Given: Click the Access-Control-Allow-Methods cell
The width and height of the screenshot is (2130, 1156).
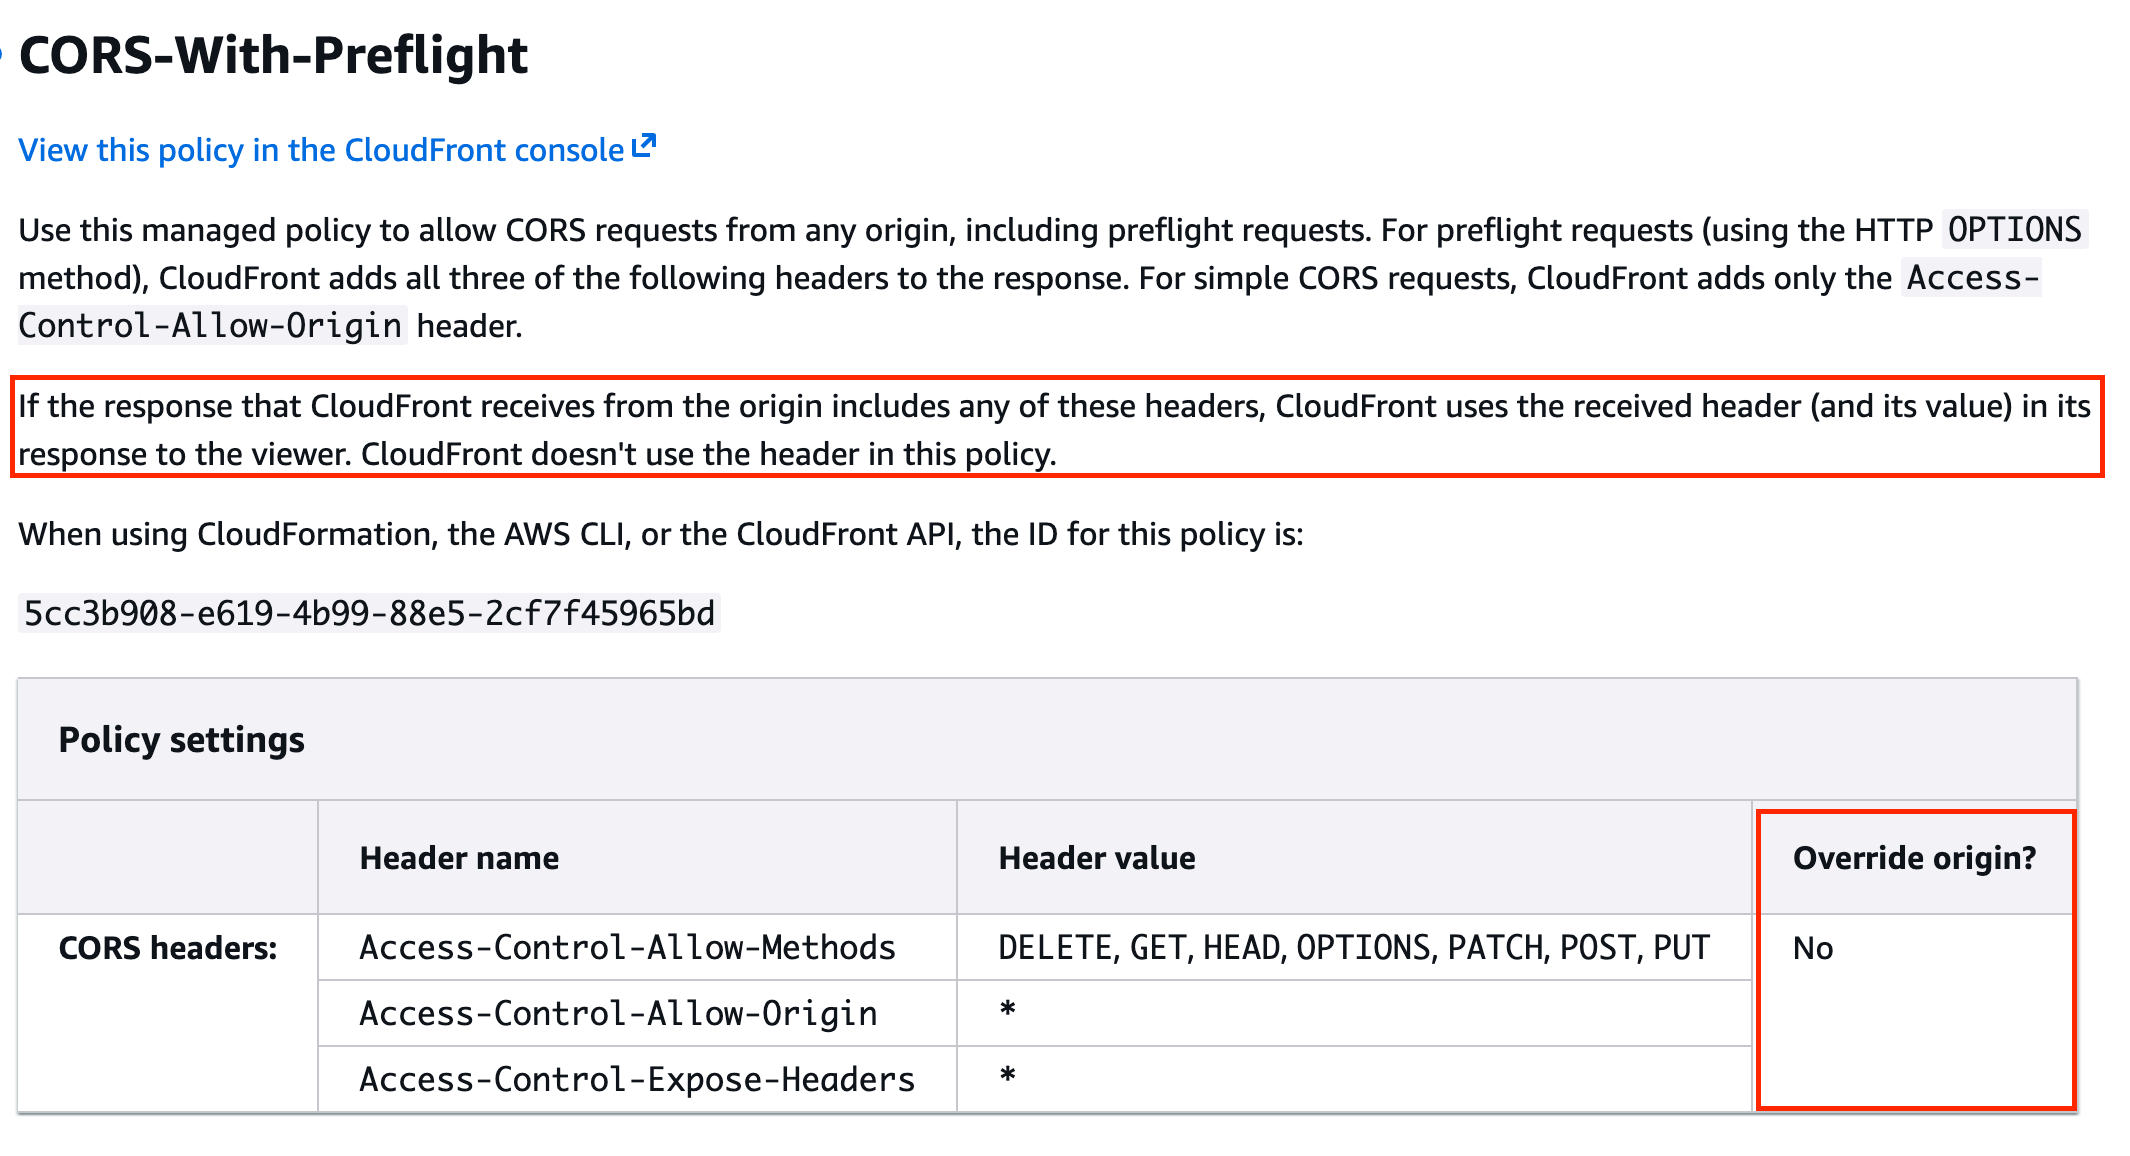Looking at the screenshot, I should click(x=627, y=948).
